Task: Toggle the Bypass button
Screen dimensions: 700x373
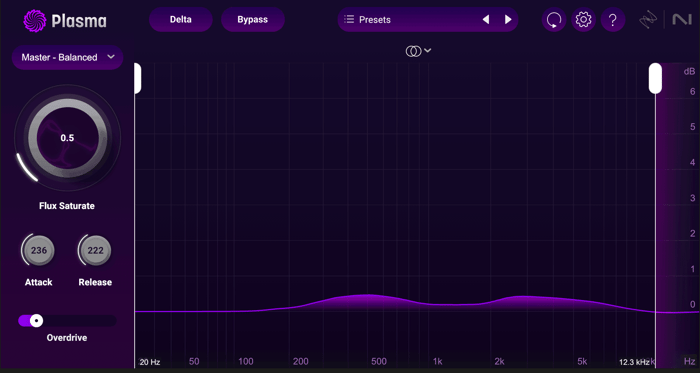Action: click(x=253, y=20)
